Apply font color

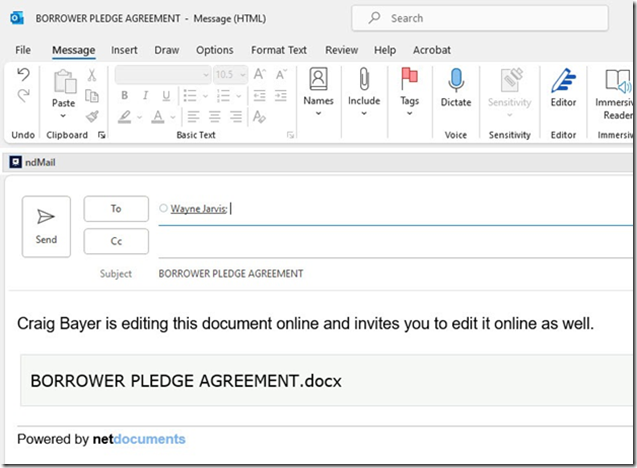click(x=158, y=117)
